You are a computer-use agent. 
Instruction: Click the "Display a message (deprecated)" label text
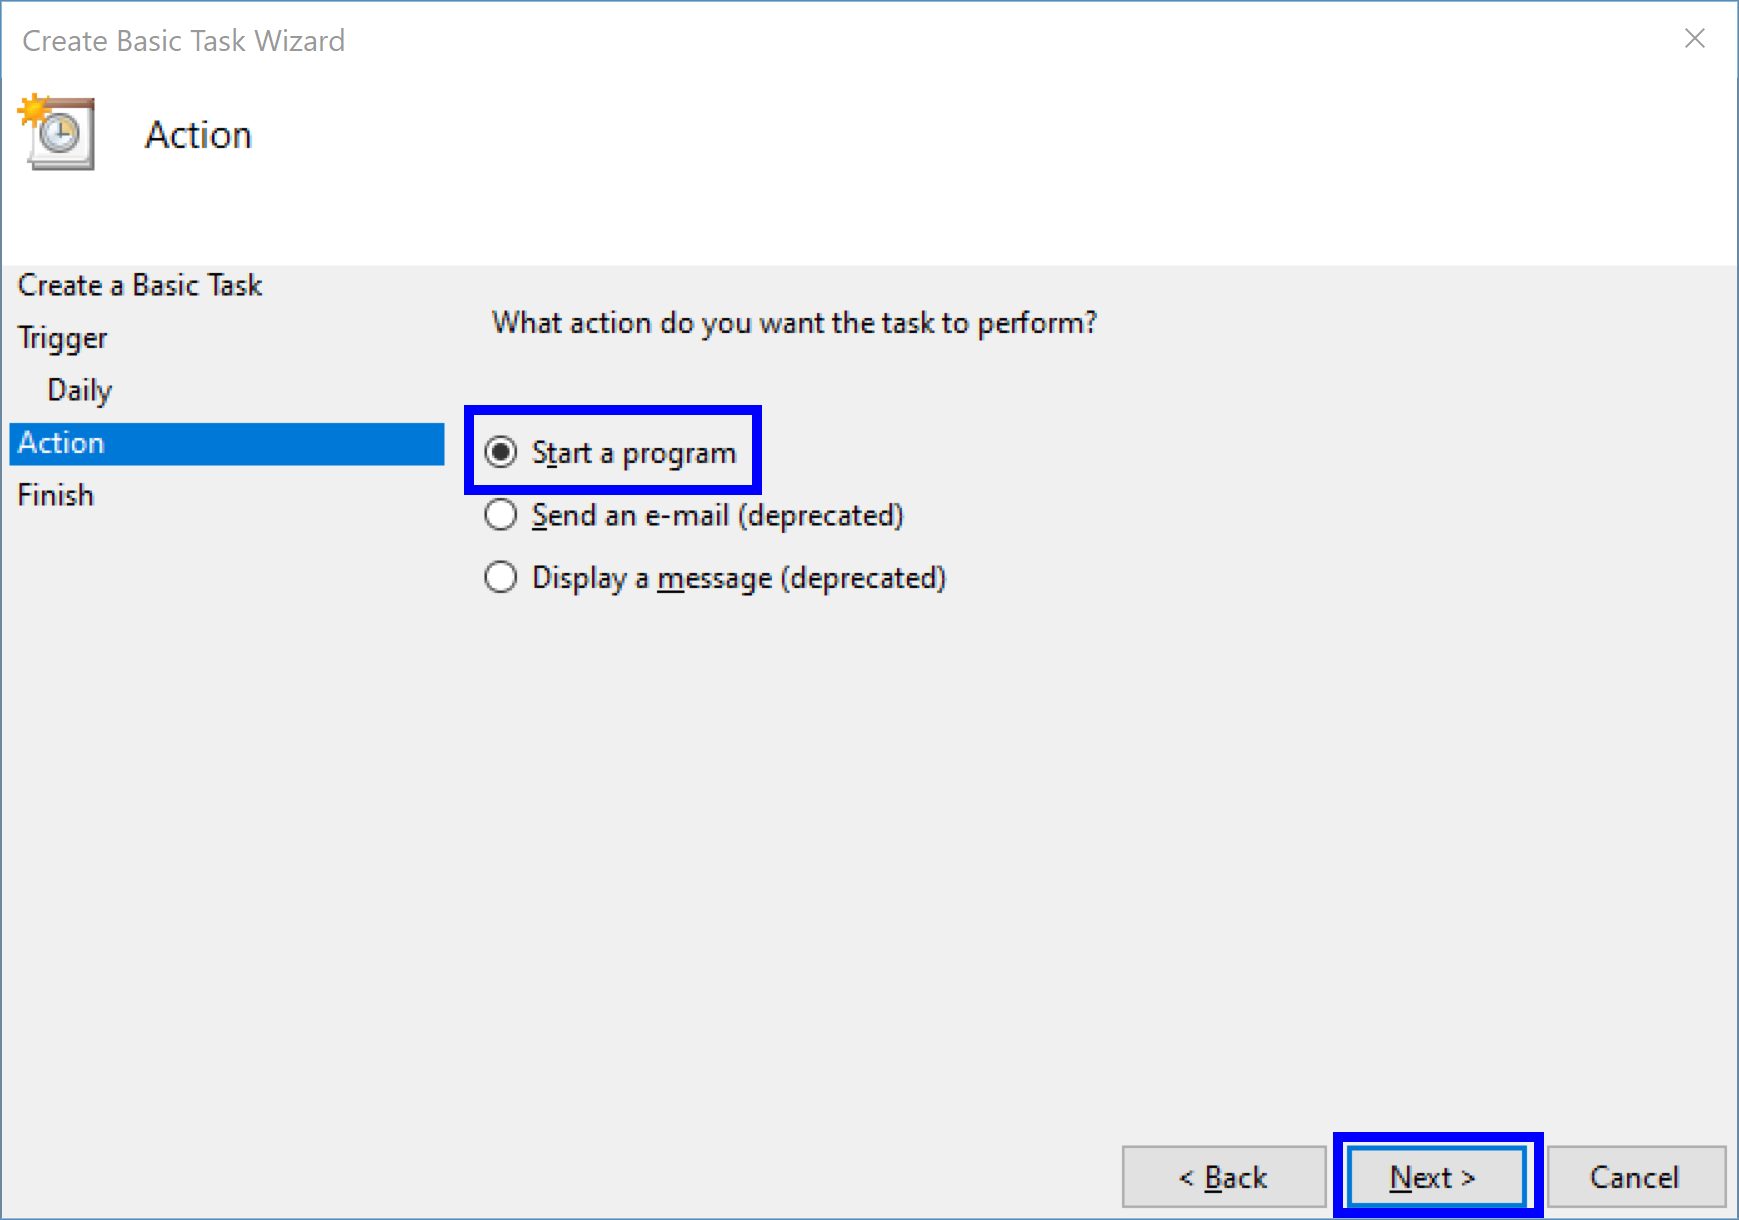[x=738, y=578]
